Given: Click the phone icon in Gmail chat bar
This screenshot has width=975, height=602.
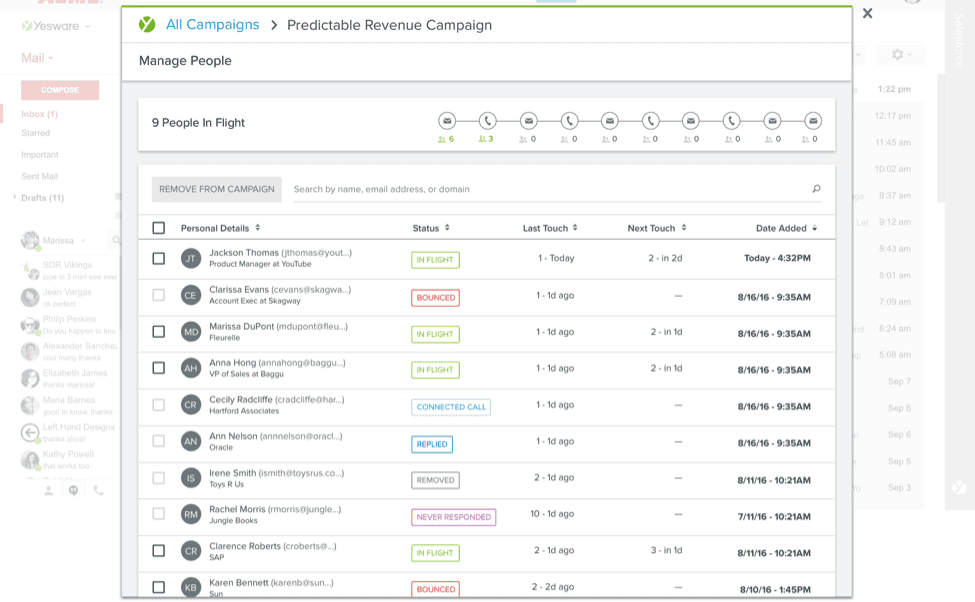Looking at the screenshot, I should pos(98,491).
